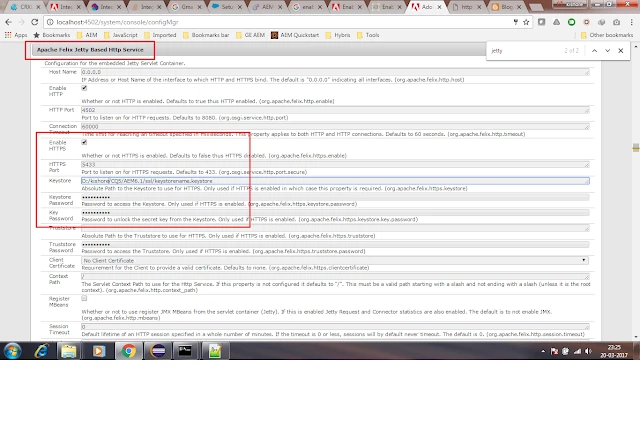The height and width of the screenshot is (436, 640).
Task: Open the Bookmarks bar folder
Action: click(x=206, y=35)
